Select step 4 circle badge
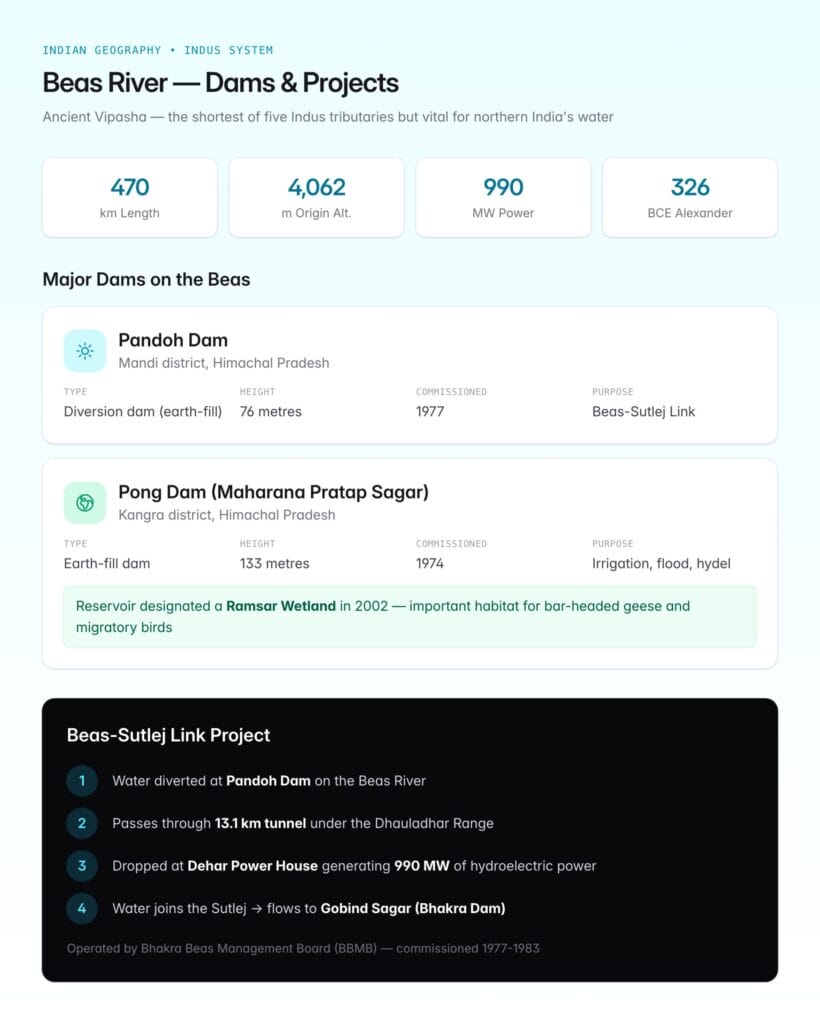This screenshot has height=1024, width=820. click(82, 908)
